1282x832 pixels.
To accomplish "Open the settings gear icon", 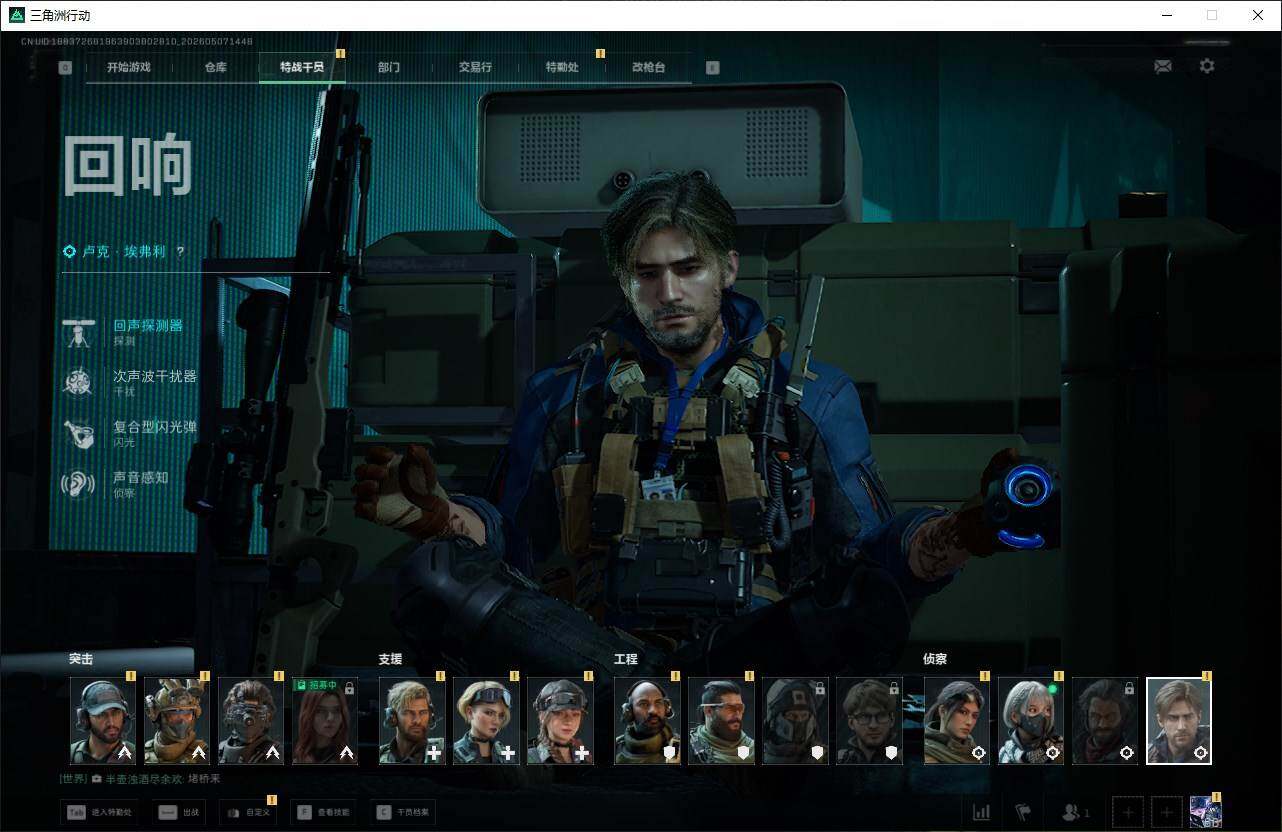I will pyautogui.click(x=1207, y=66).
